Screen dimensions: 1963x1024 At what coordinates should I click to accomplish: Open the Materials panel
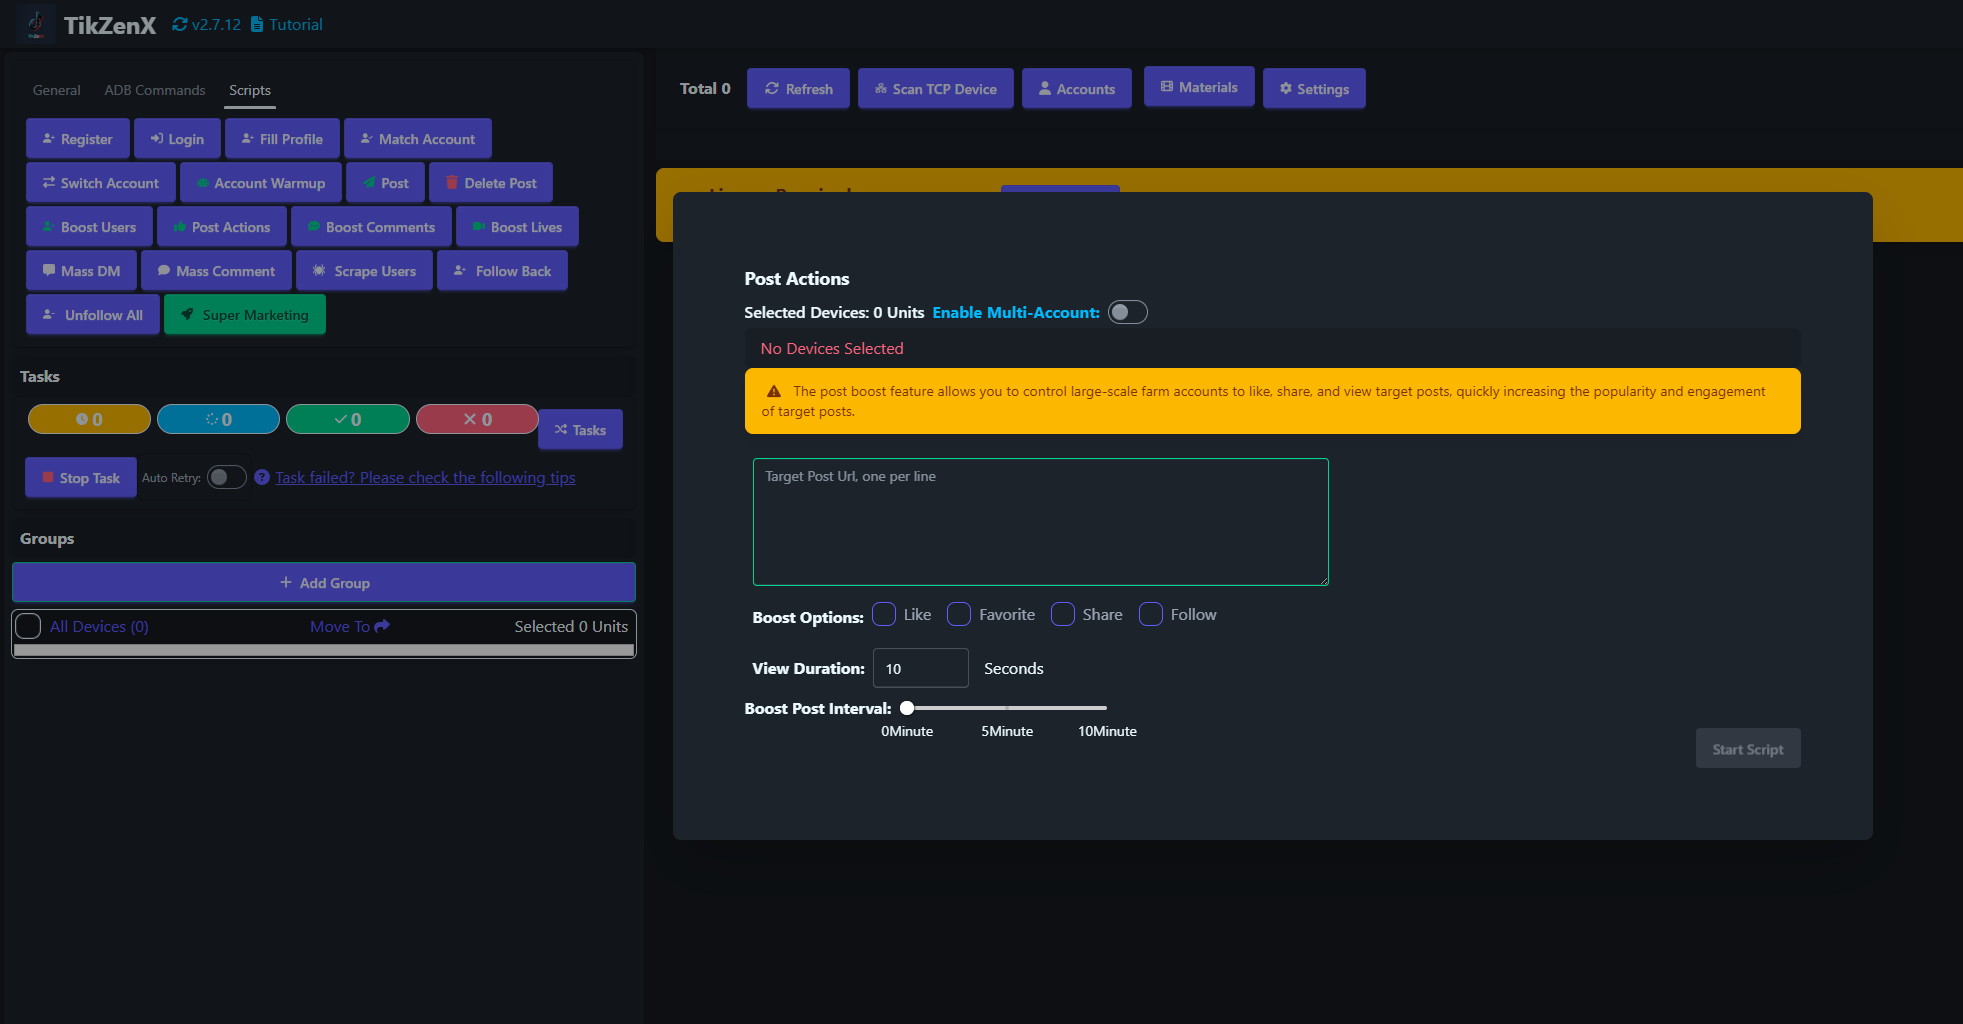click(x=1199, y=87)
